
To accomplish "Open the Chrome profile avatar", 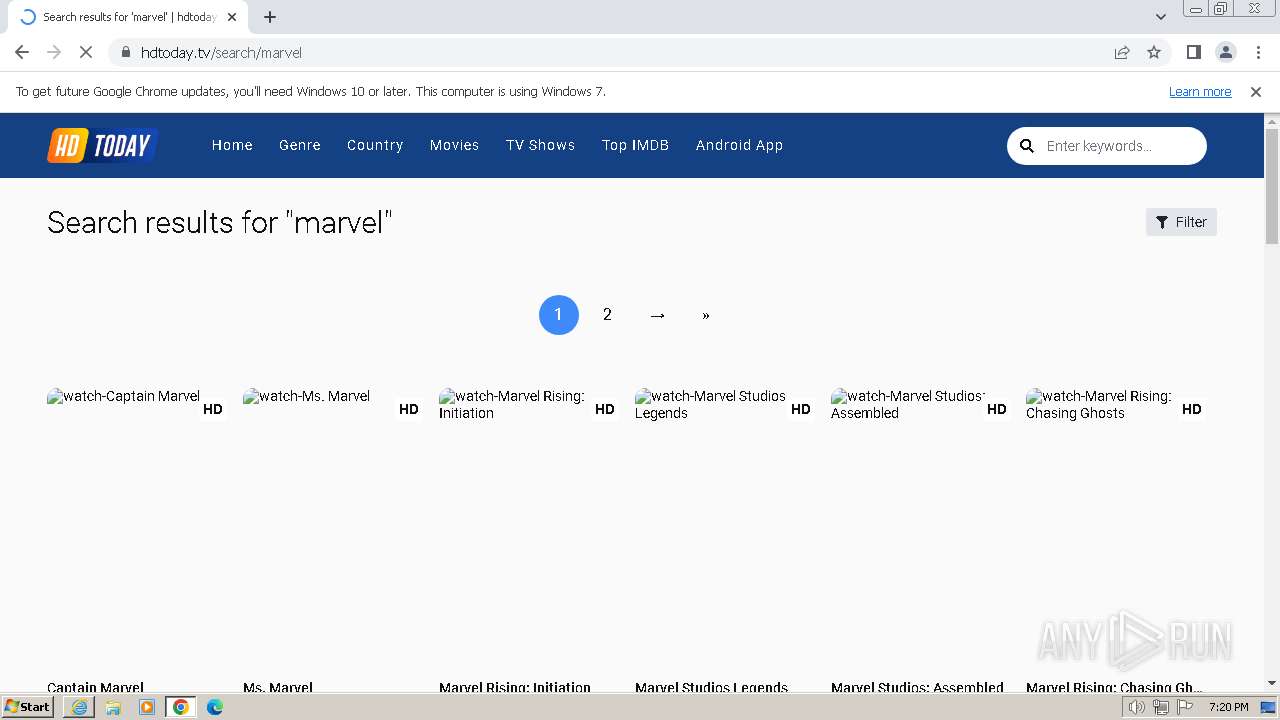I will (1226, 52).
